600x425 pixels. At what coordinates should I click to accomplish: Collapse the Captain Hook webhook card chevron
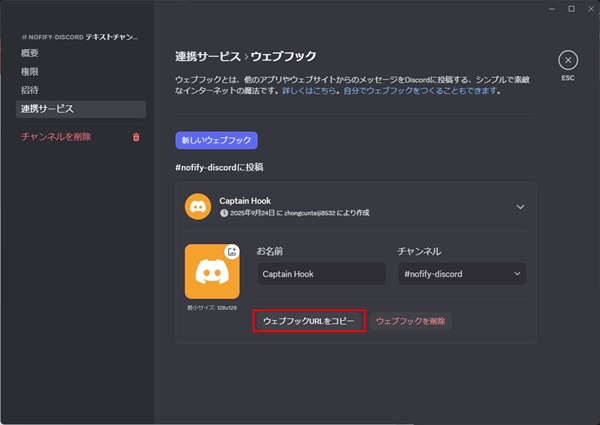pos(520,207)
